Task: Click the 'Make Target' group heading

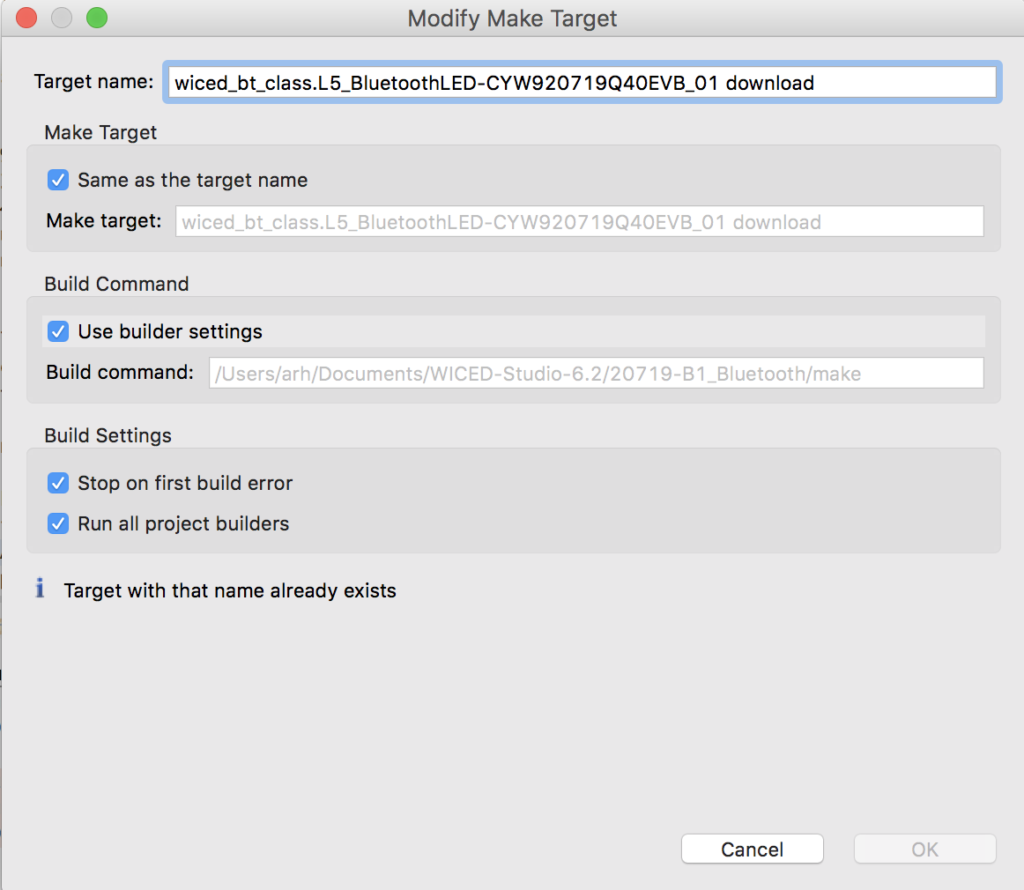Action: tap(101, 133)
